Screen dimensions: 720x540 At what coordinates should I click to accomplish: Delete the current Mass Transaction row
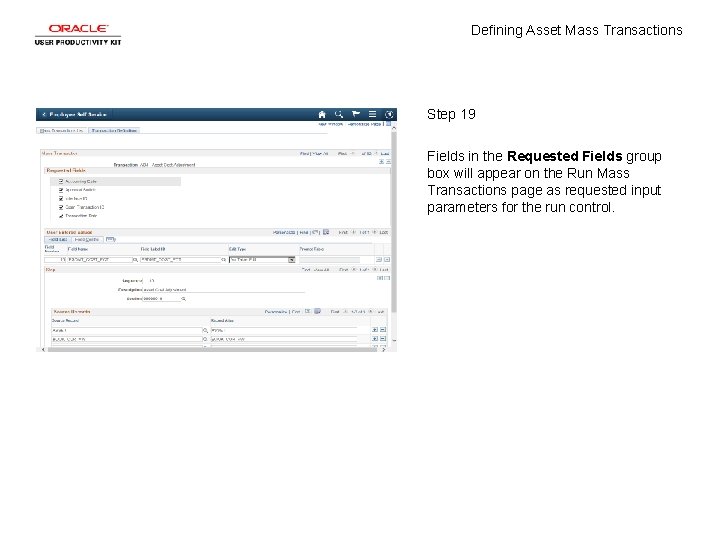pyautogui.click(x=388, y=162)
